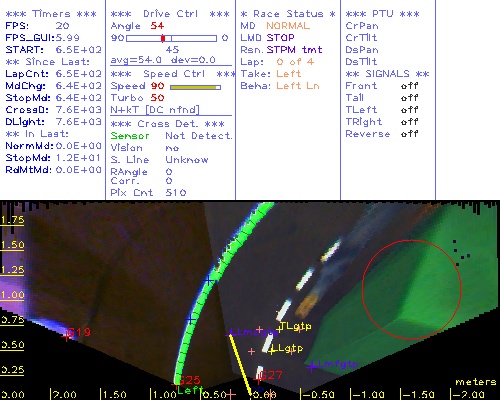
Task: Click inside the red circle overlay
Action: (412, 289)
